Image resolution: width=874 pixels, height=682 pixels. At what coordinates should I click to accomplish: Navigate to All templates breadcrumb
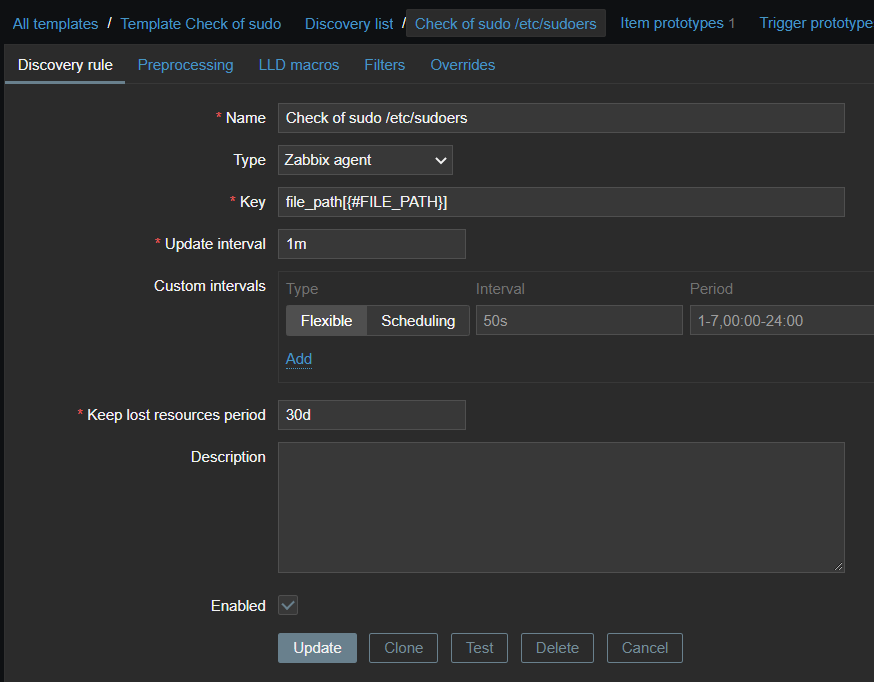pos(55,22)
